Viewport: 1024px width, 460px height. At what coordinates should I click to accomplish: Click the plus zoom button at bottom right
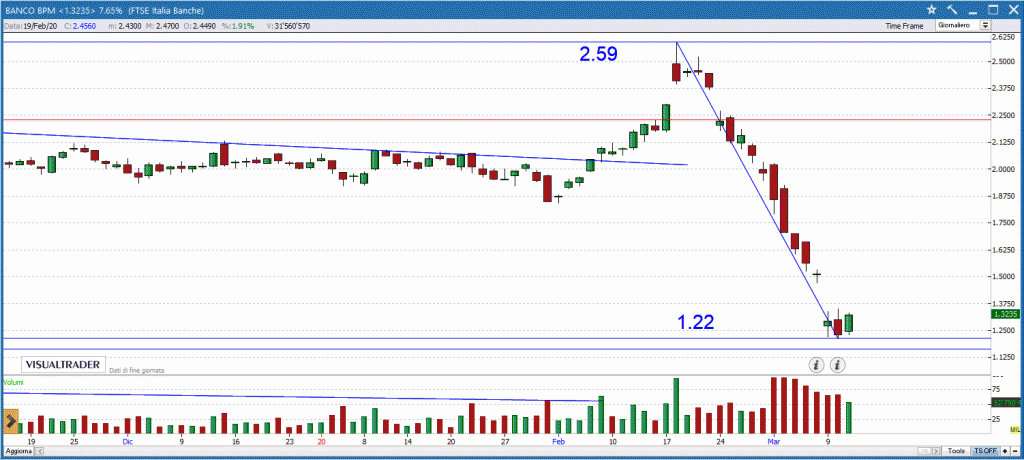[1005, 451]
